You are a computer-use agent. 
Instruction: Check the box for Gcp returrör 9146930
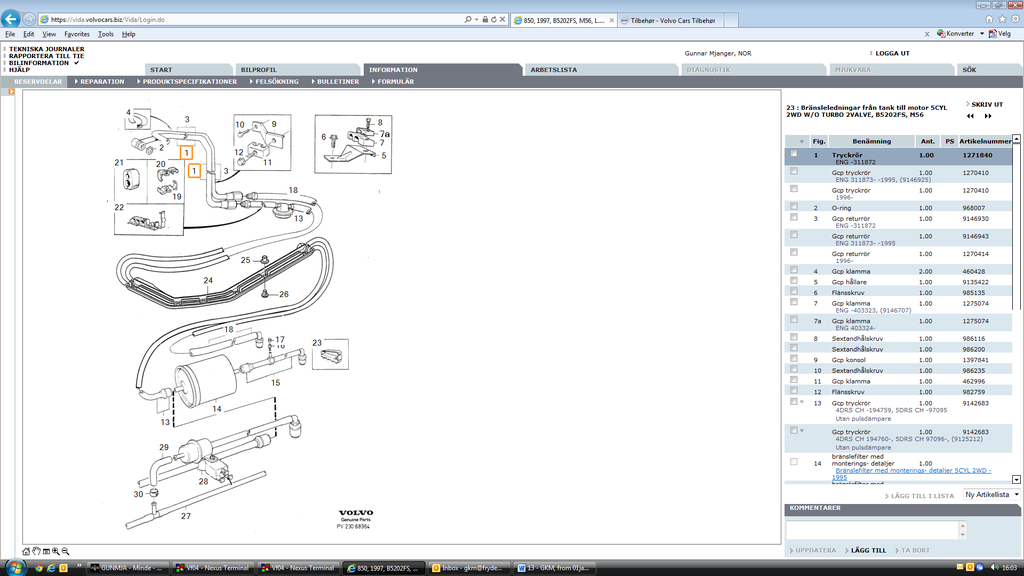click(793, 217)
